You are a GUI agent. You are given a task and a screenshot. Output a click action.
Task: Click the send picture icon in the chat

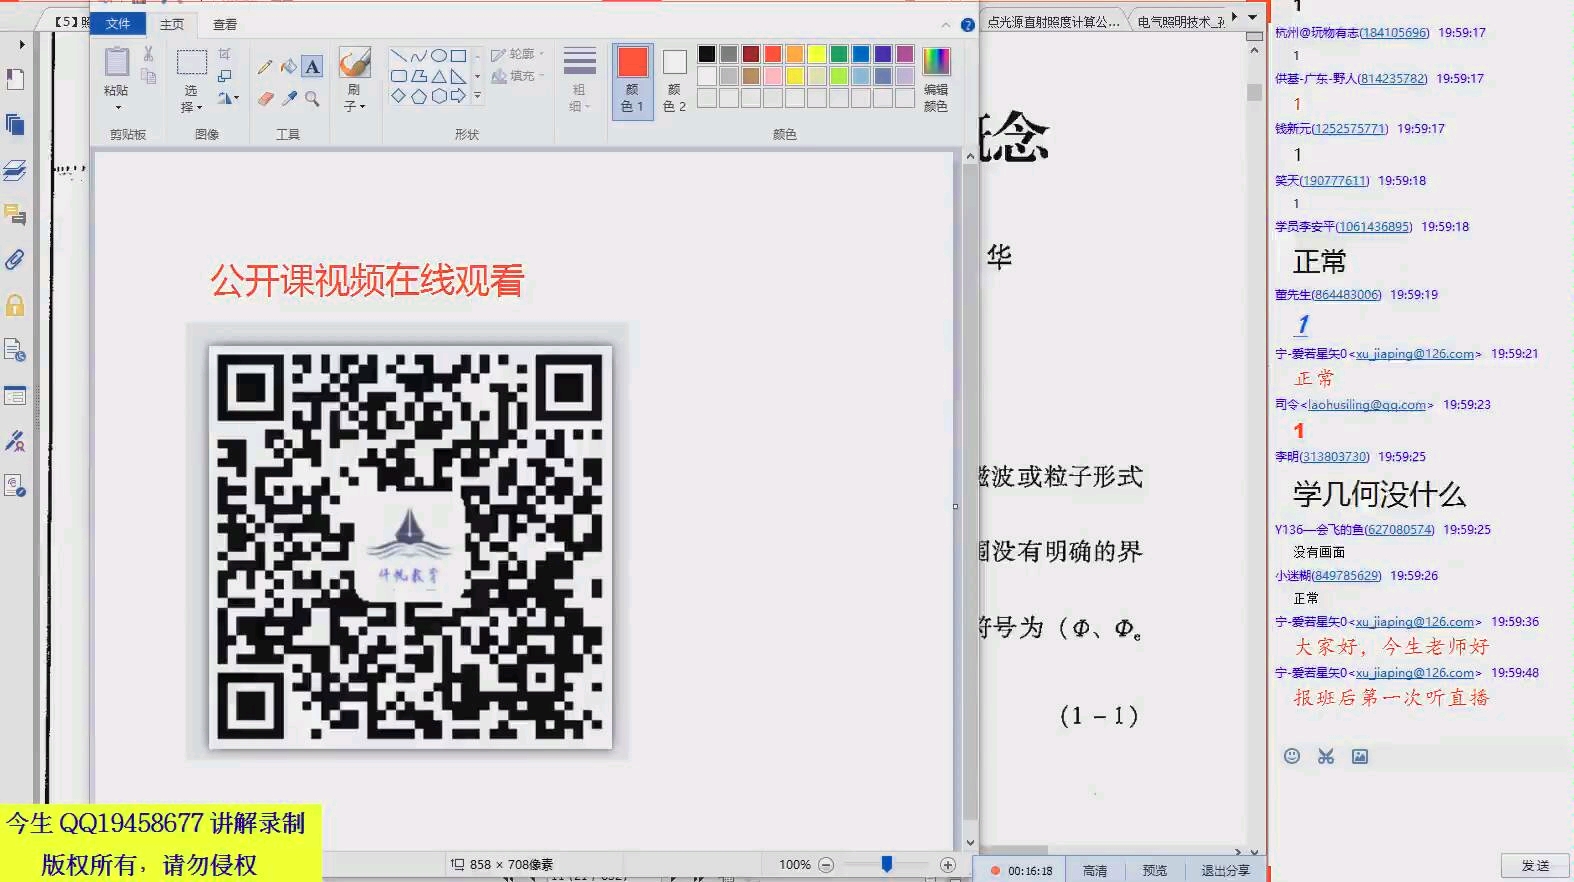[1360, 756]
